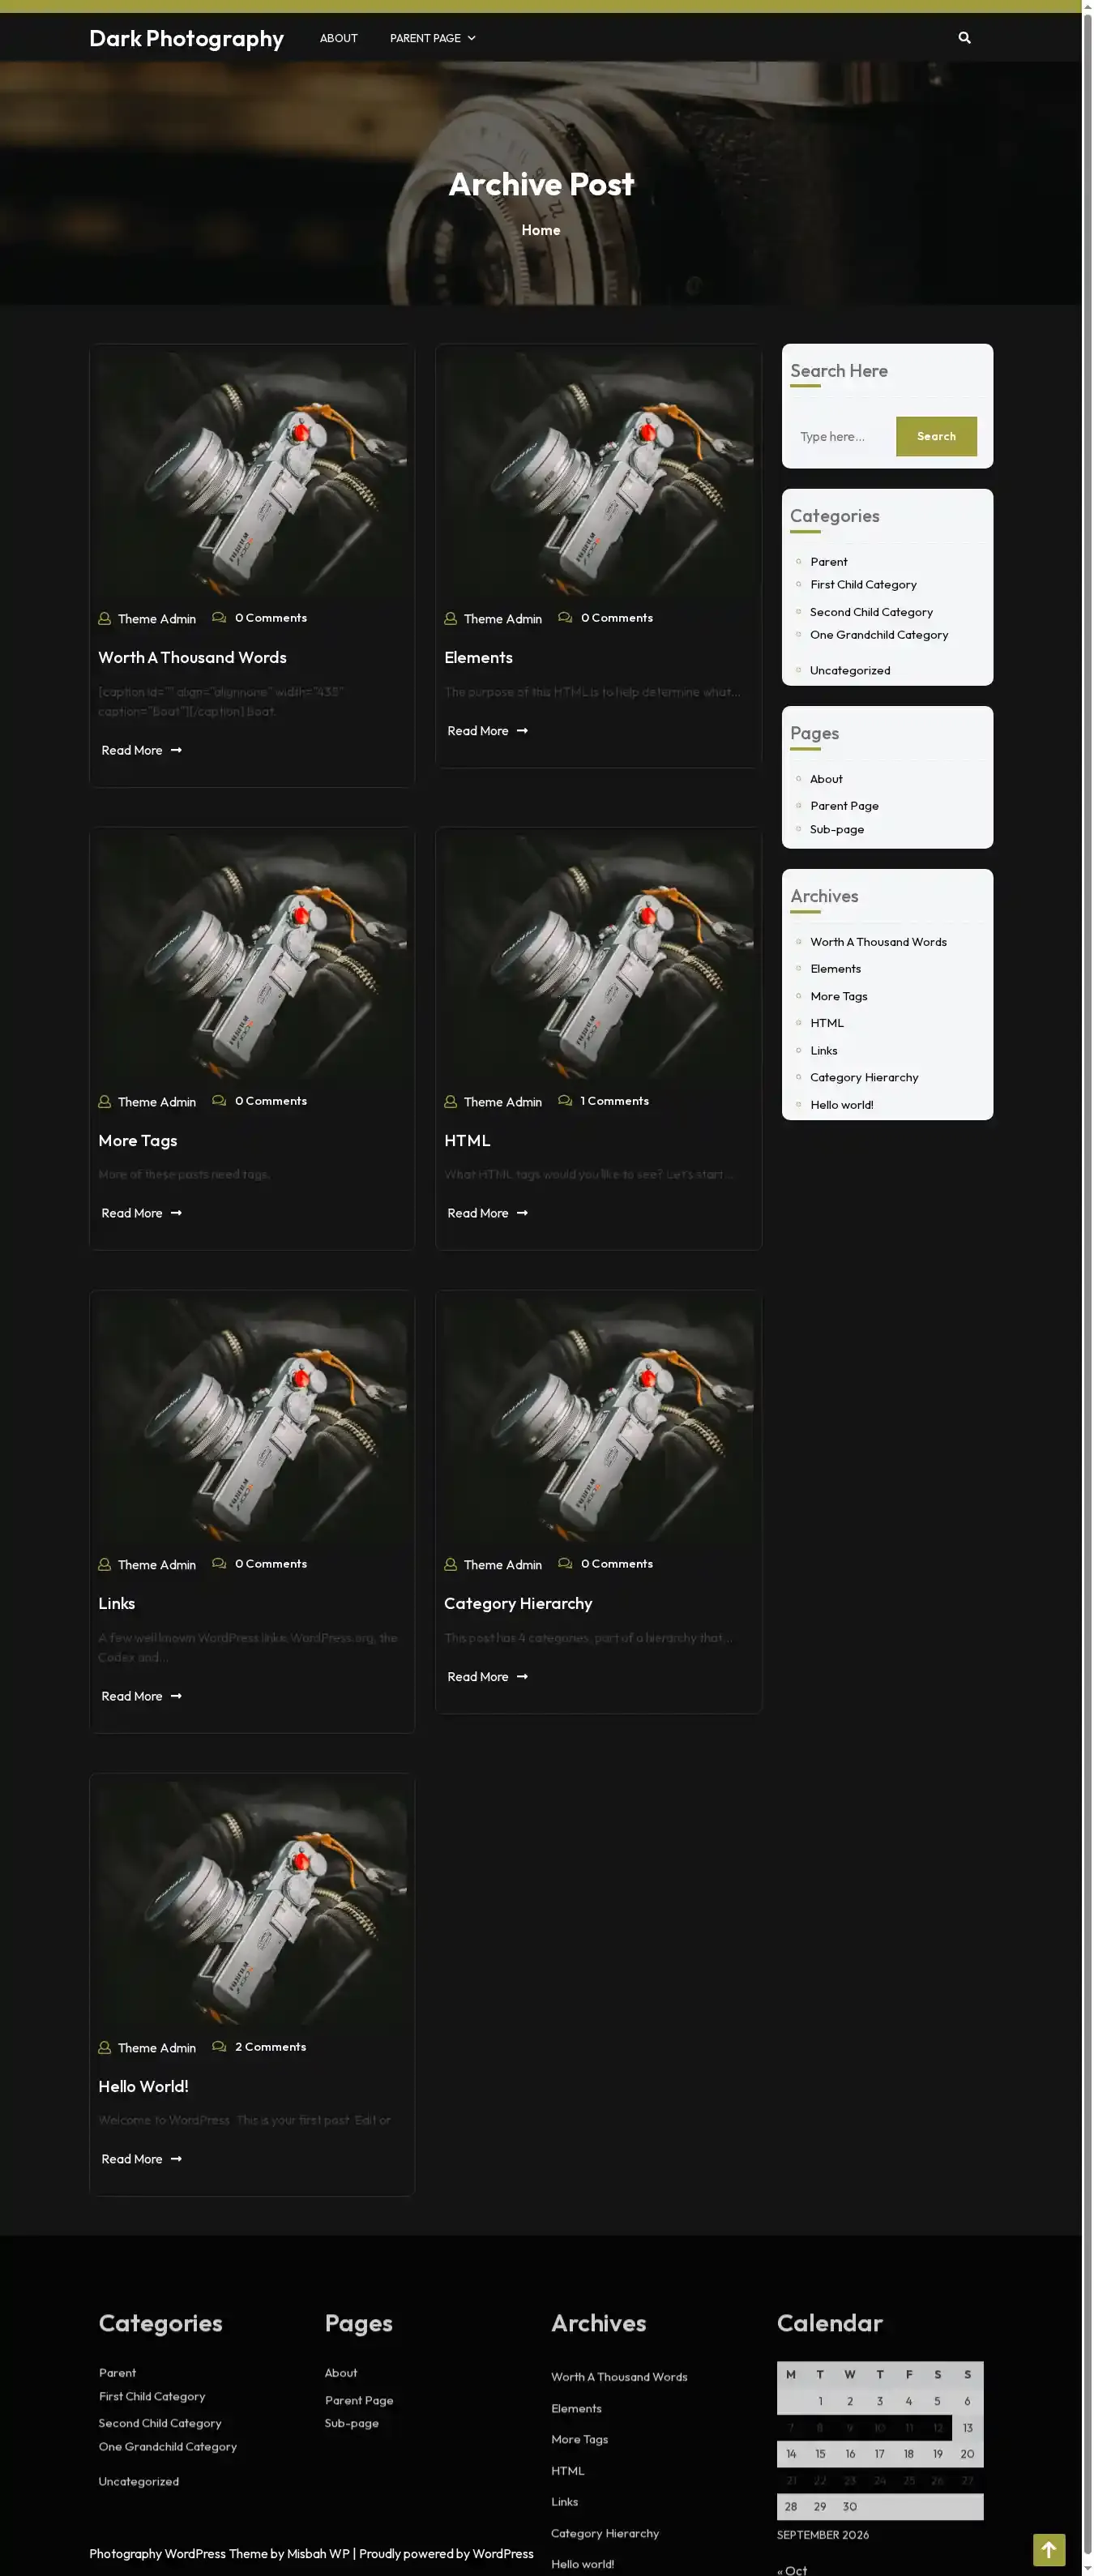Click the HTML post thumbnail image
Screen dimensions: 1094x2576
point(598,957)
